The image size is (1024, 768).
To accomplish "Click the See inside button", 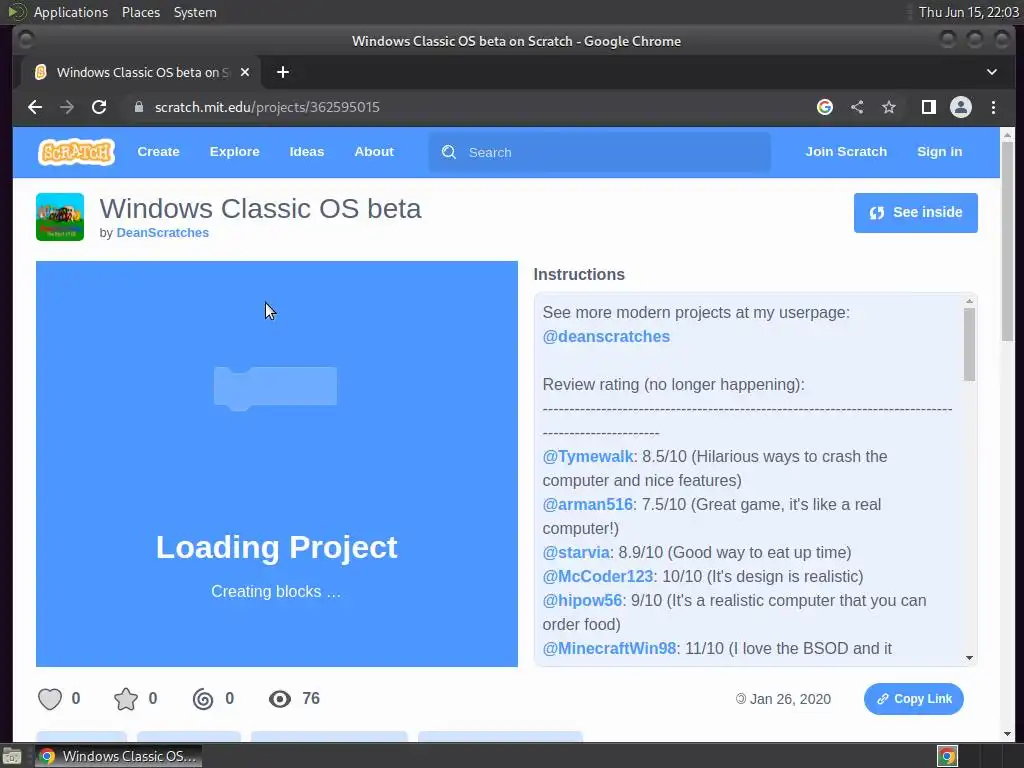I will [x=916, y=212].
